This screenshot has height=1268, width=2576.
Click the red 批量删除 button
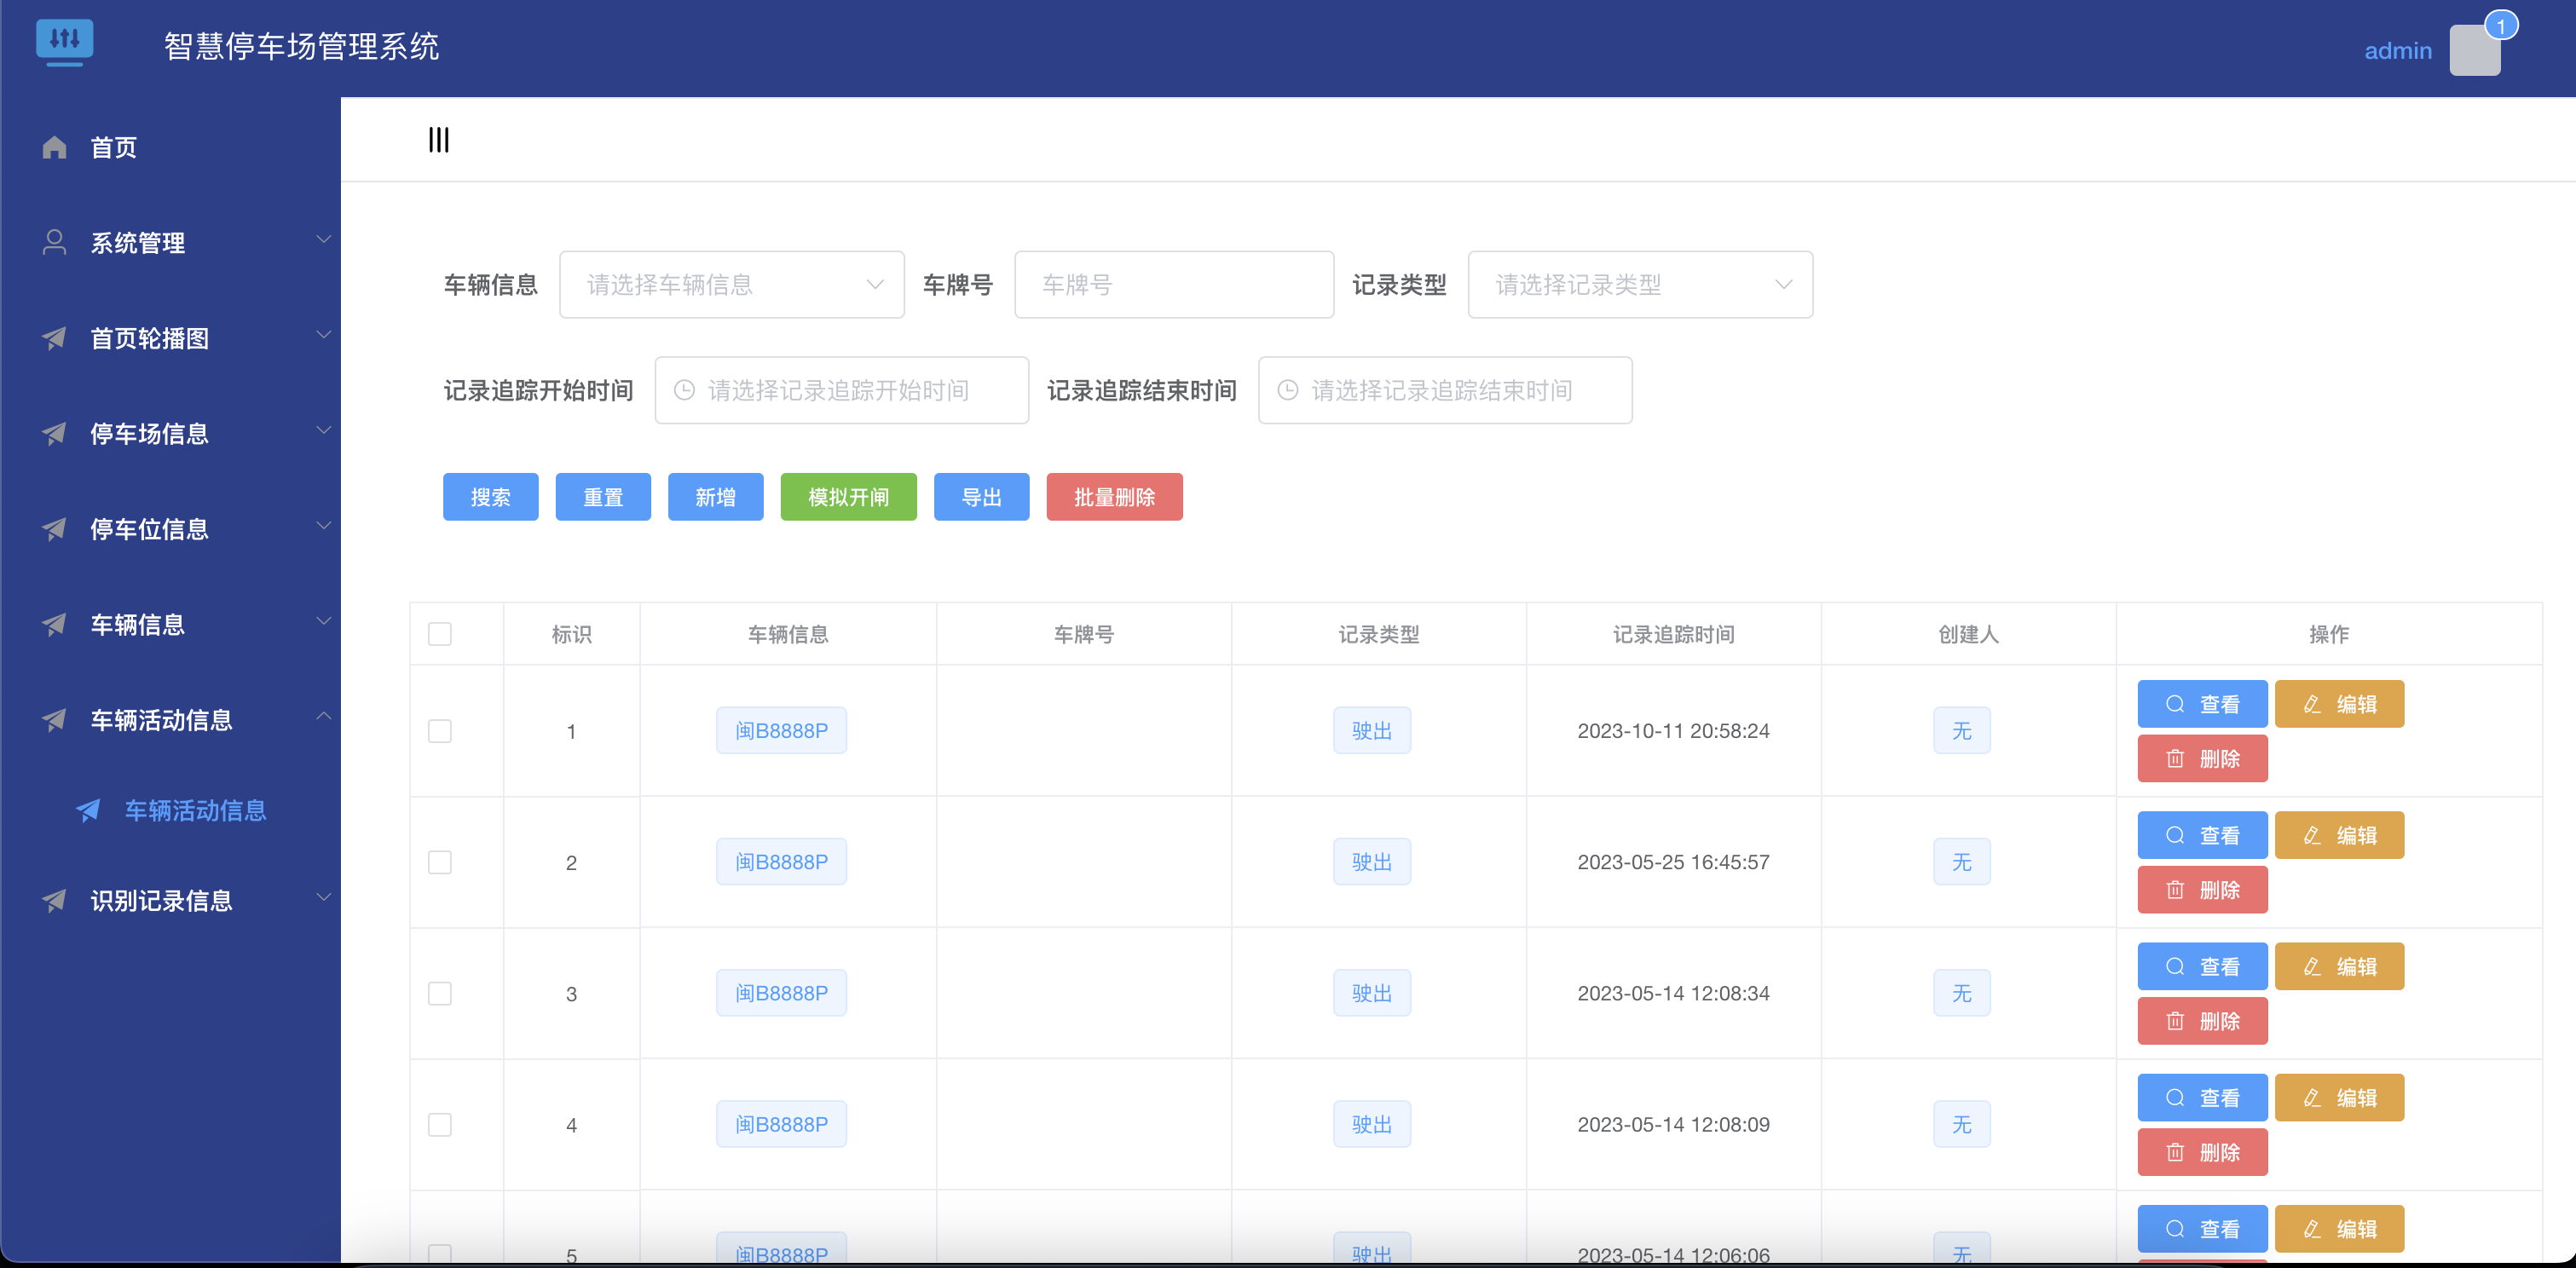(1114, 497)
